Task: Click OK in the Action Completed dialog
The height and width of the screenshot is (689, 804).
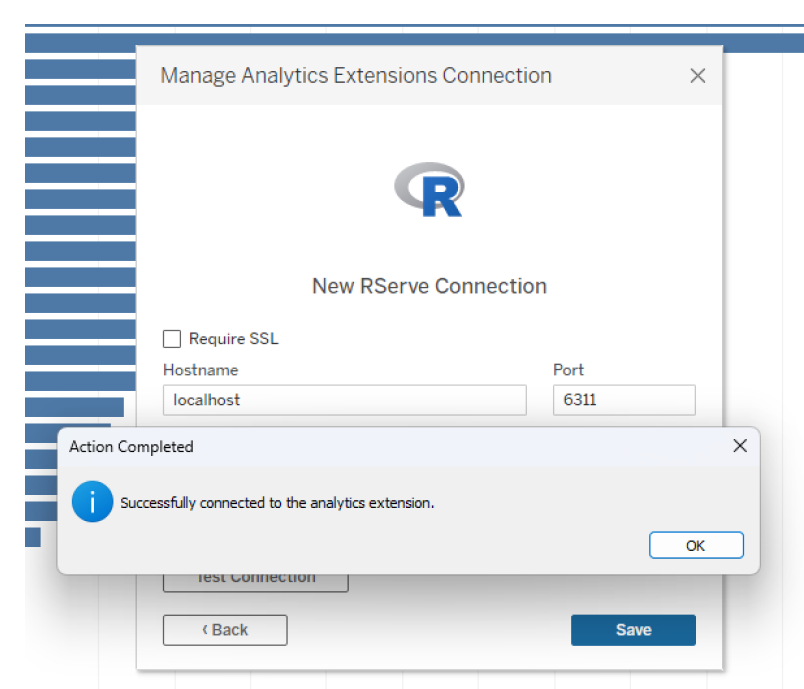Action: tap(696, 545)
